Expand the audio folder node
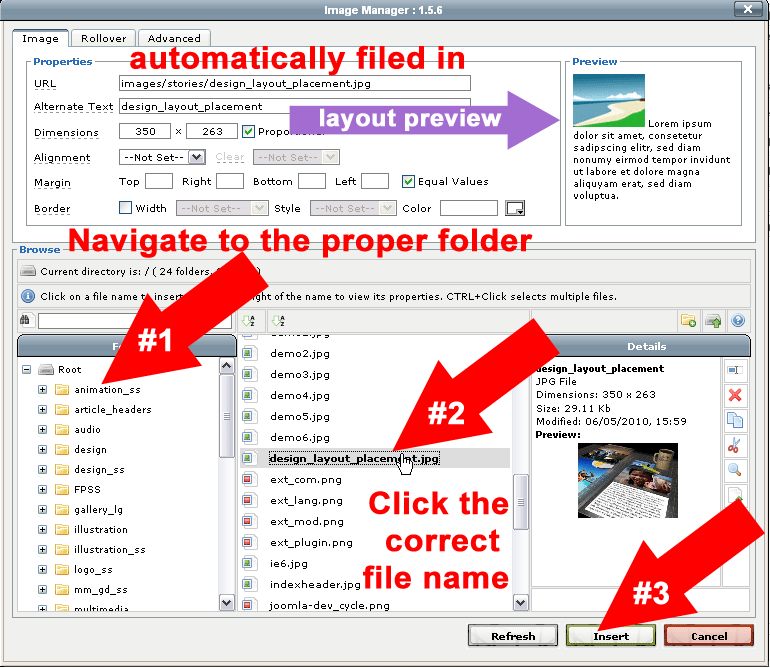 click(x=42, y=430)
